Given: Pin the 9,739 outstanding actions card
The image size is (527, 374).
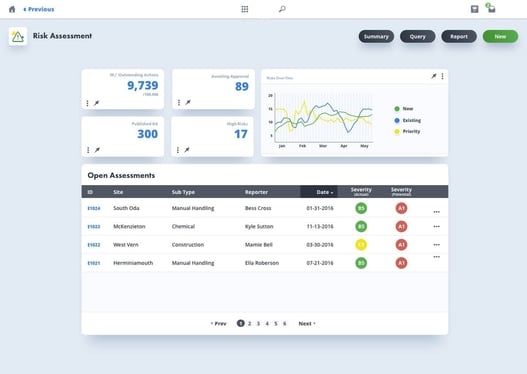Looking at the screenshot, I should tap(96, 103).
